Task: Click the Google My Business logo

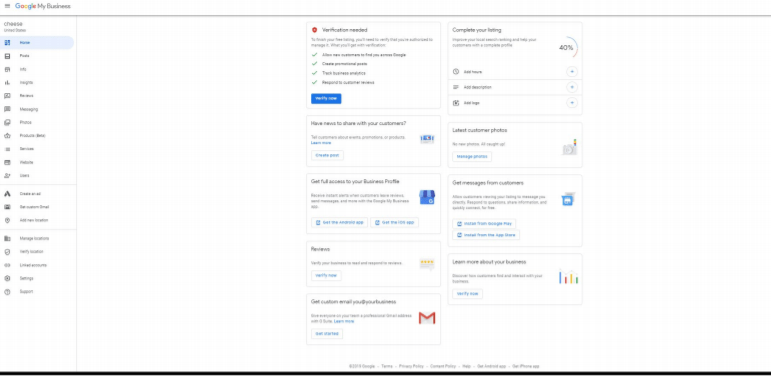Action: click(43, 6)
